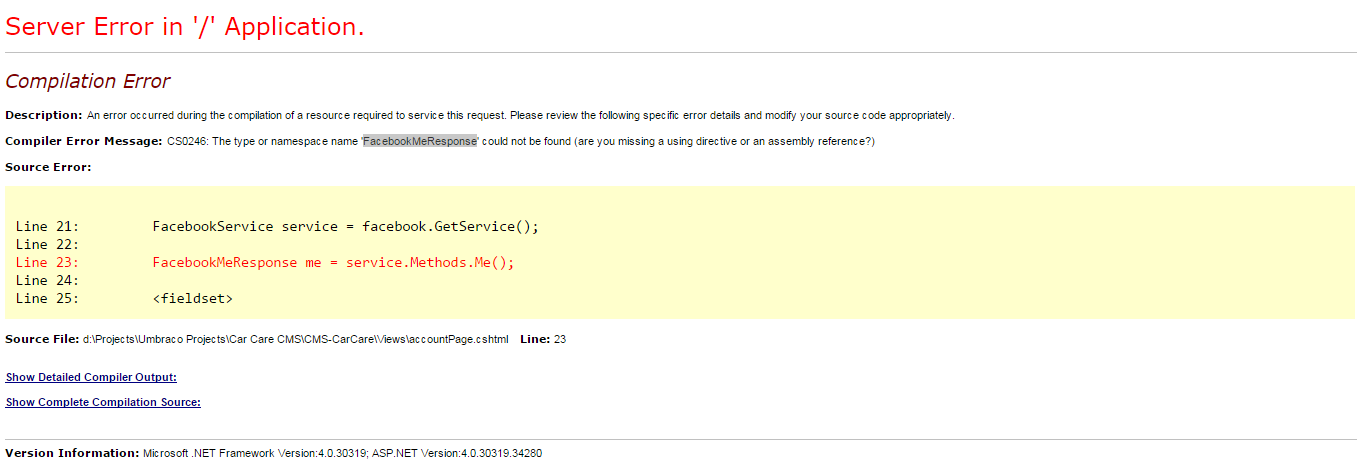Click the highlighted 'FacebookMeResponse' text in error message

pyautogui.click(x=420, y=141)
